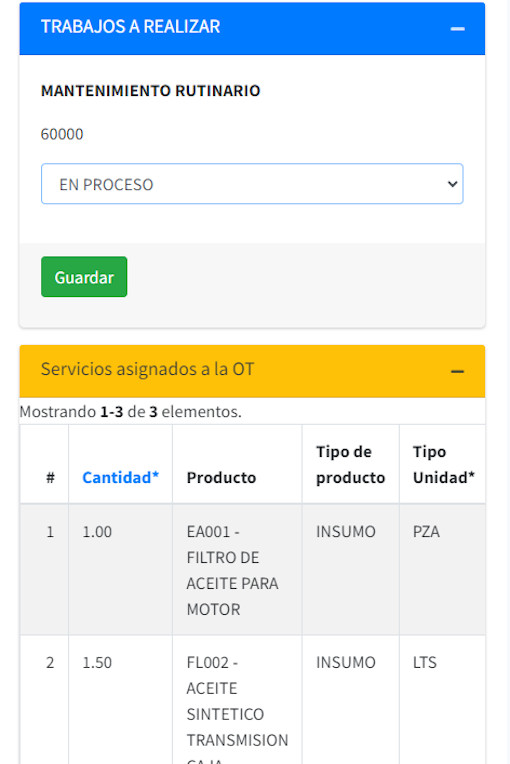Collapse the Servicios asignados a la OT panel
This screenshot has width=510, height=764.
[457, 371]
